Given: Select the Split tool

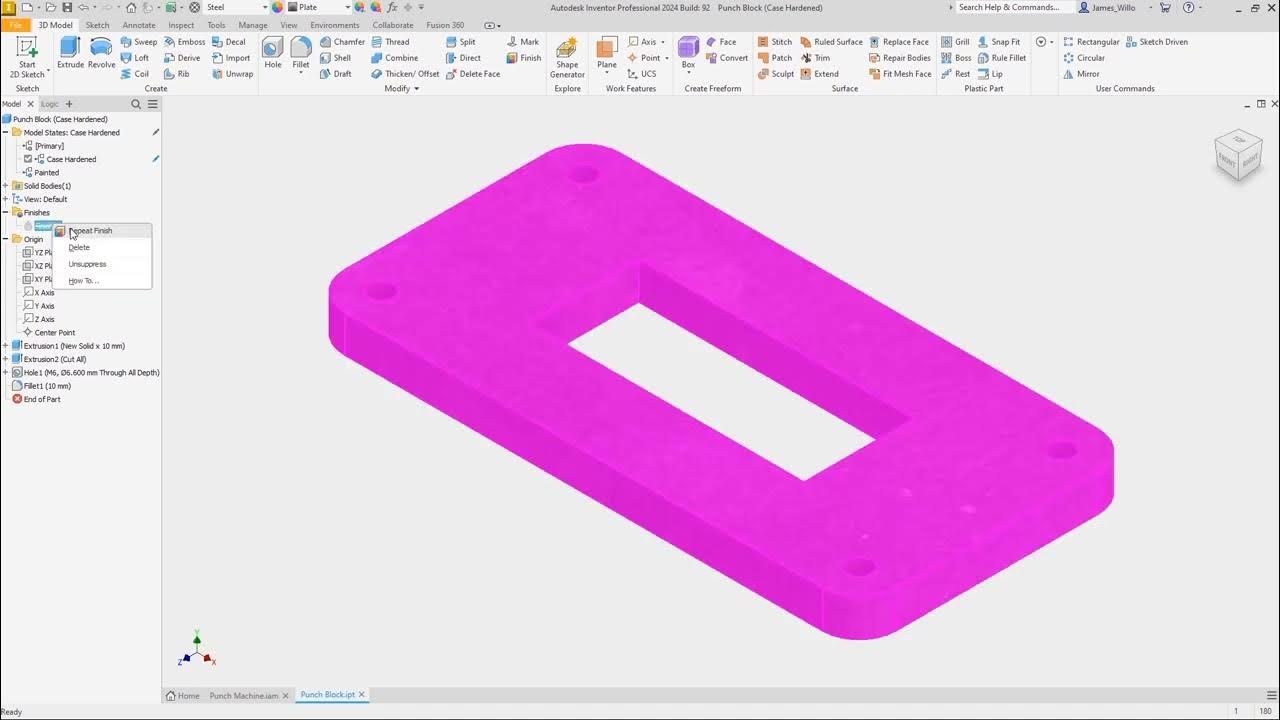Looking at the screenshot, I should pos(460,42).
